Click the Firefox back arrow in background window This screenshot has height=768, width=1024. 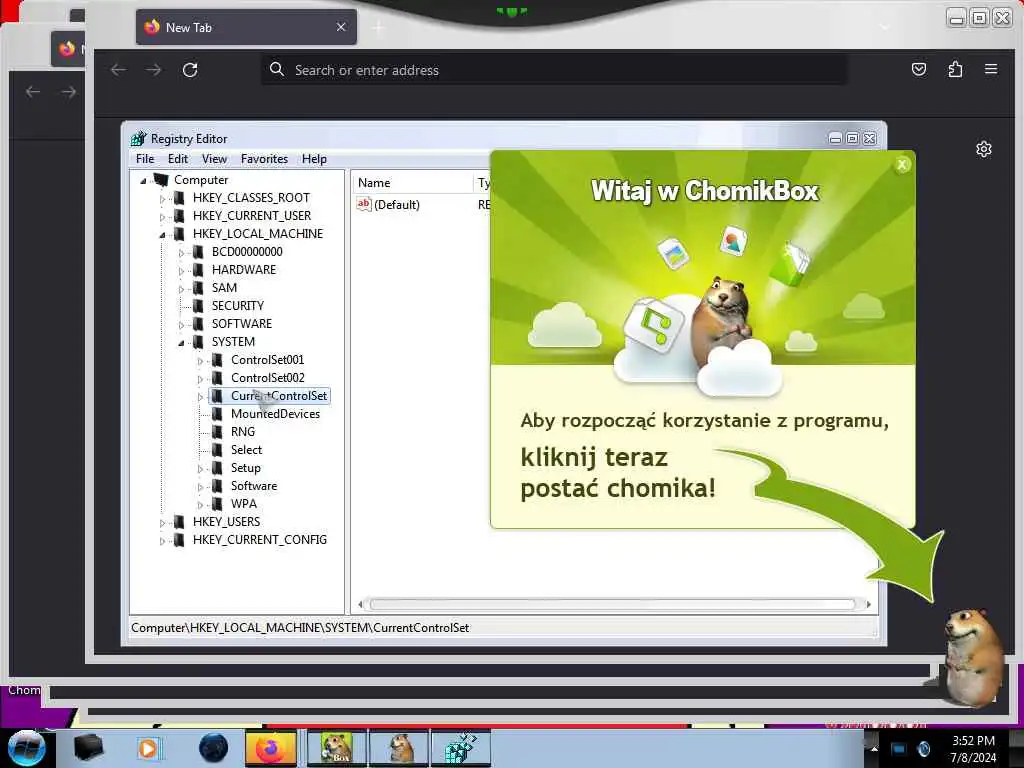tap(33, 92)
